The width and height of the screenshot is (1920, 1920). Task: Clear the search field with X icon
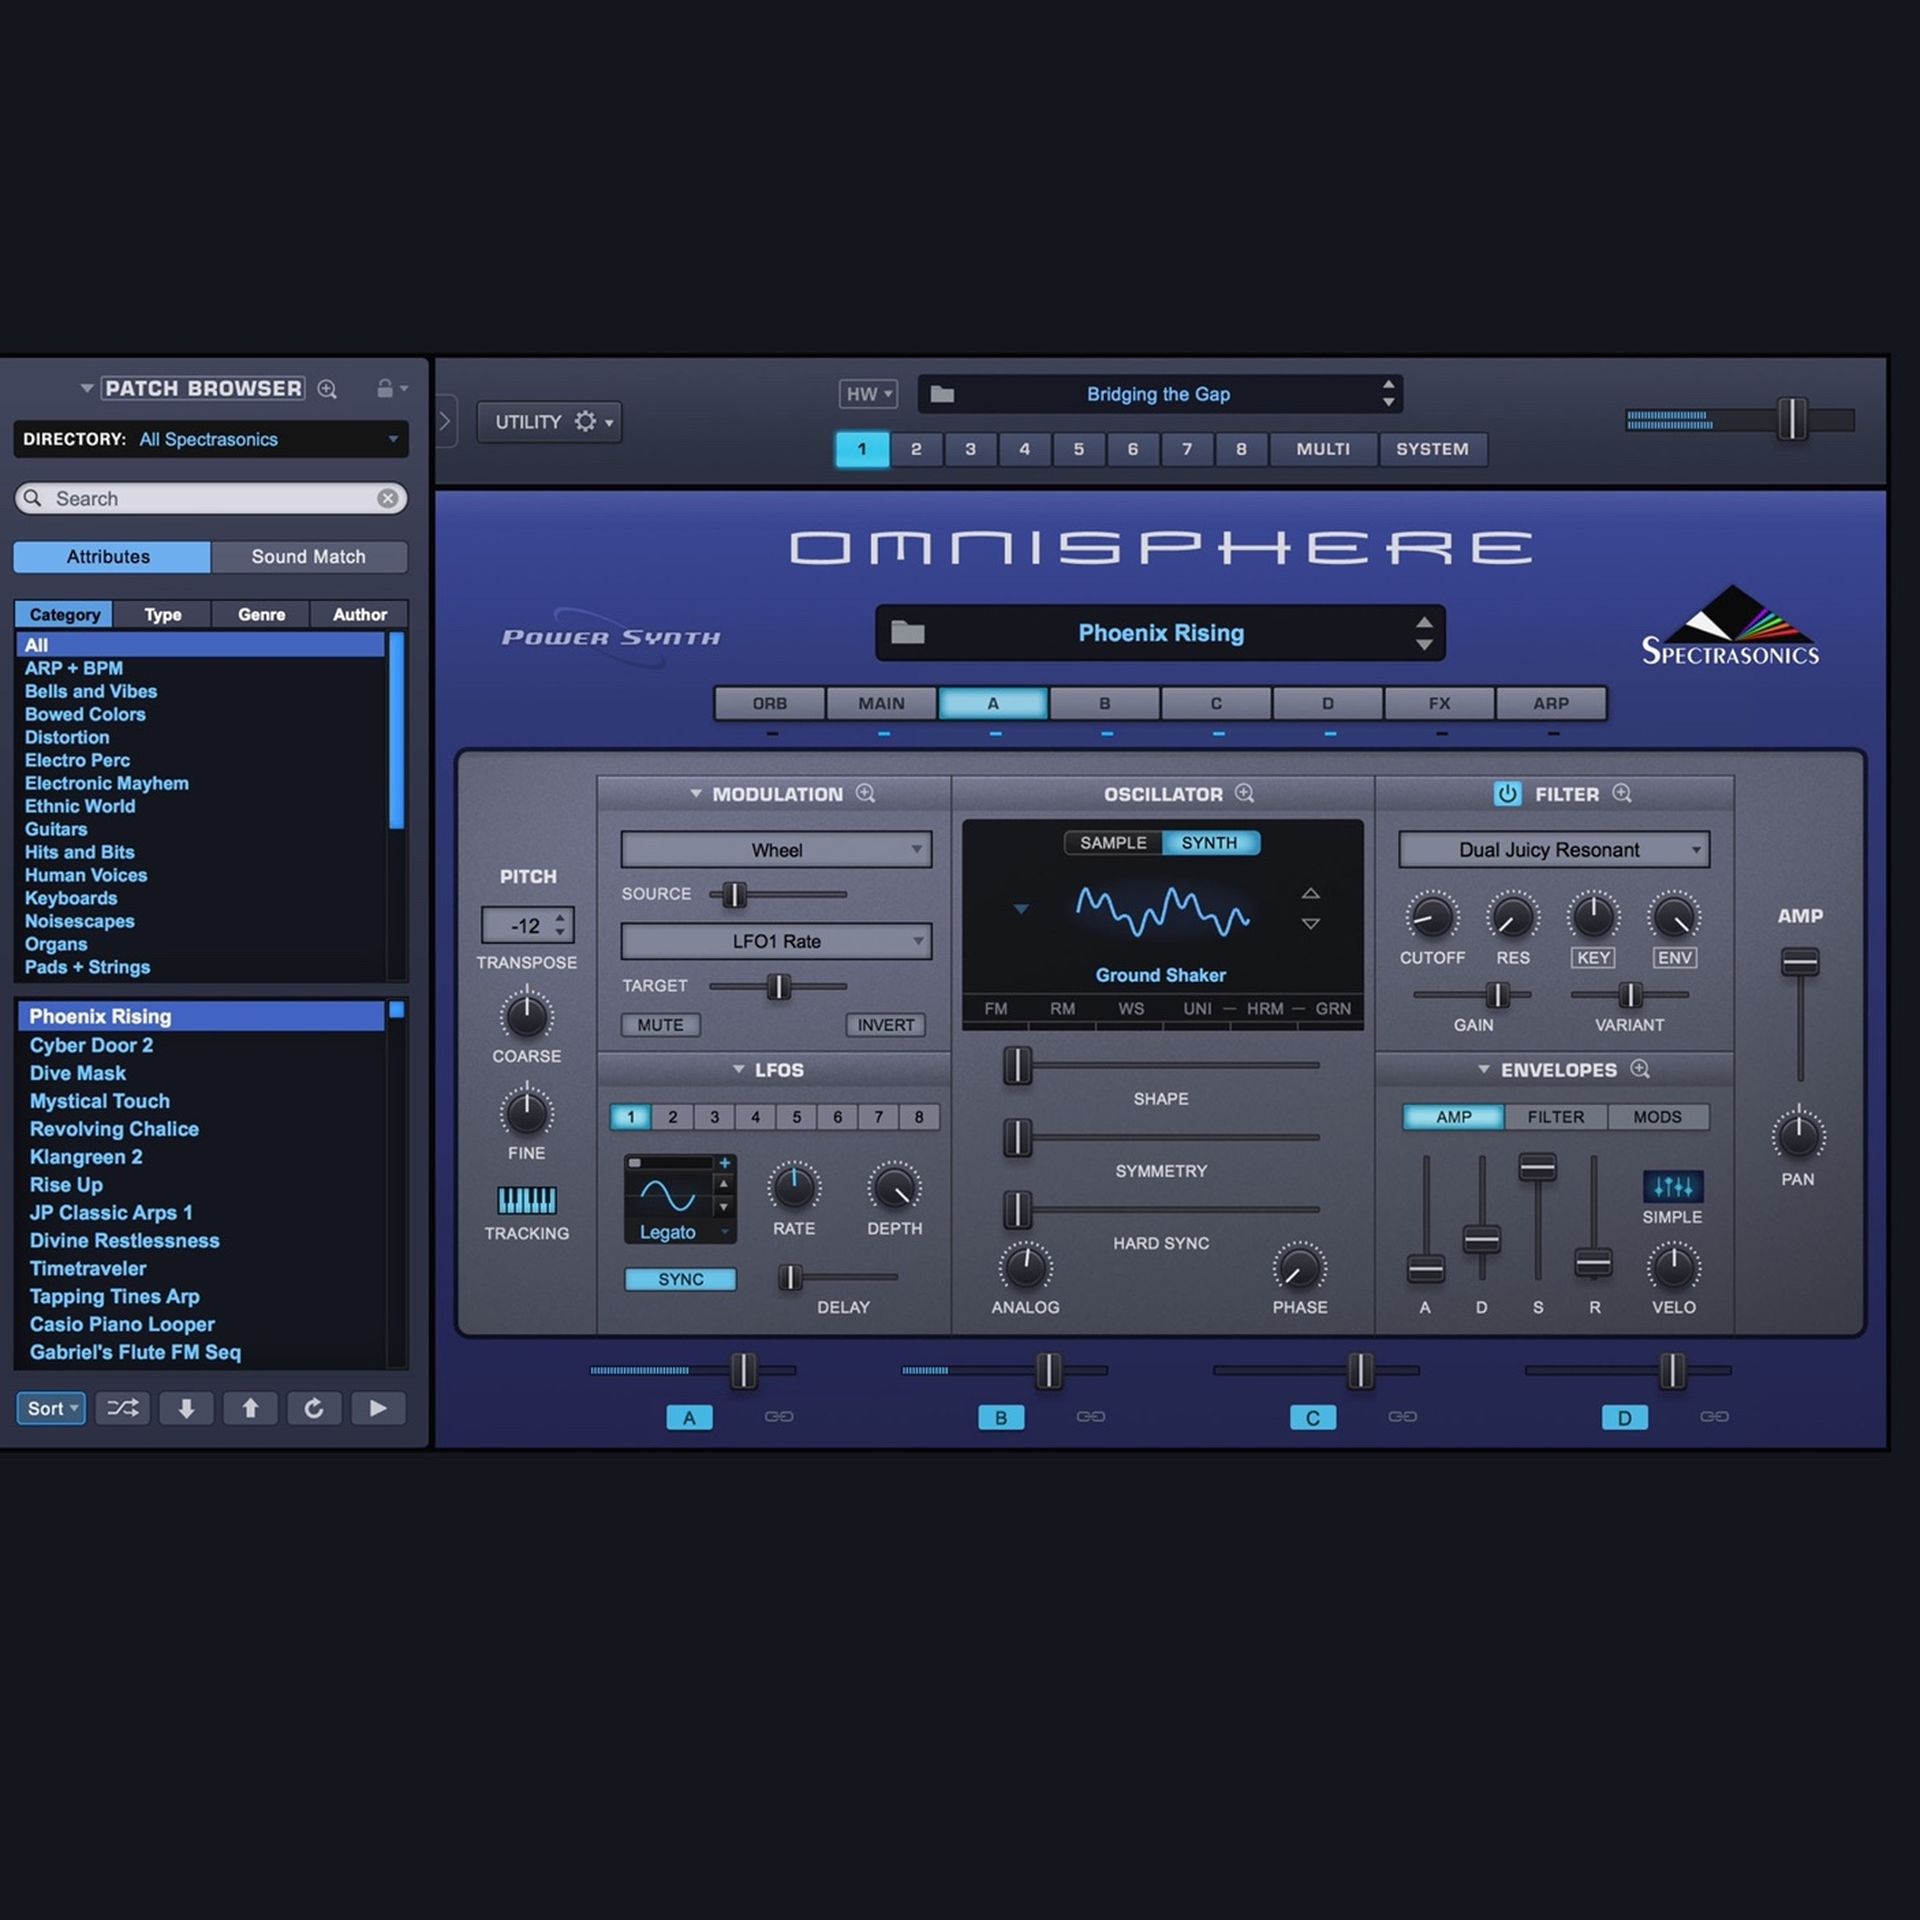point(388,498)
